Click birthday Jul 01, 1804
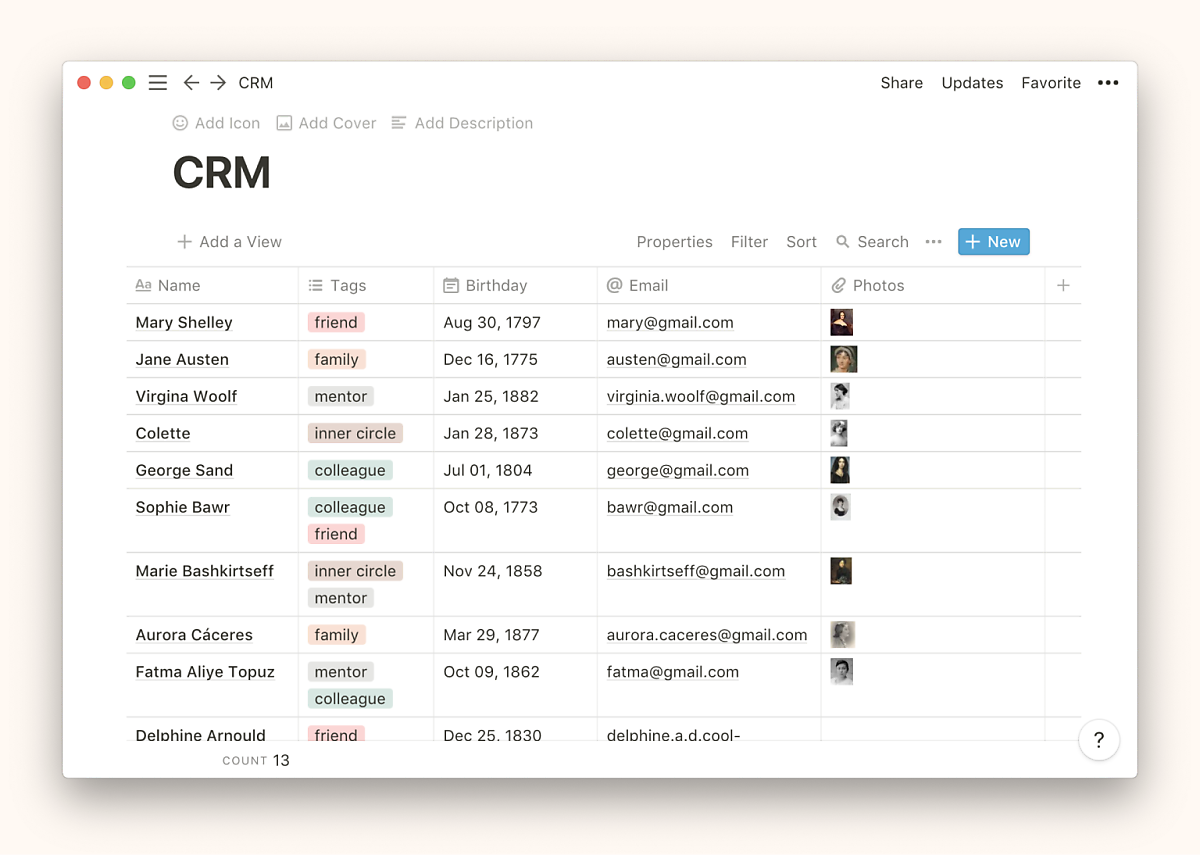This screenshot has height=855, width=1200. click(488, 470)
